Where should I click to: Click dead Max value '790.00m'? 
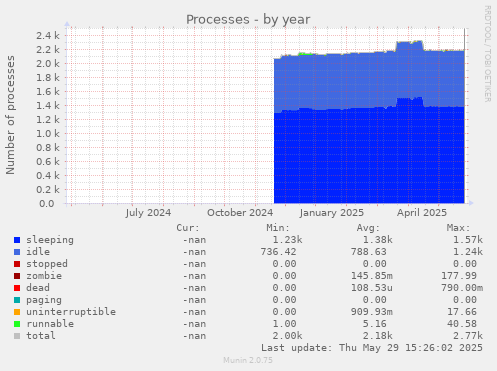click(462, 288)
